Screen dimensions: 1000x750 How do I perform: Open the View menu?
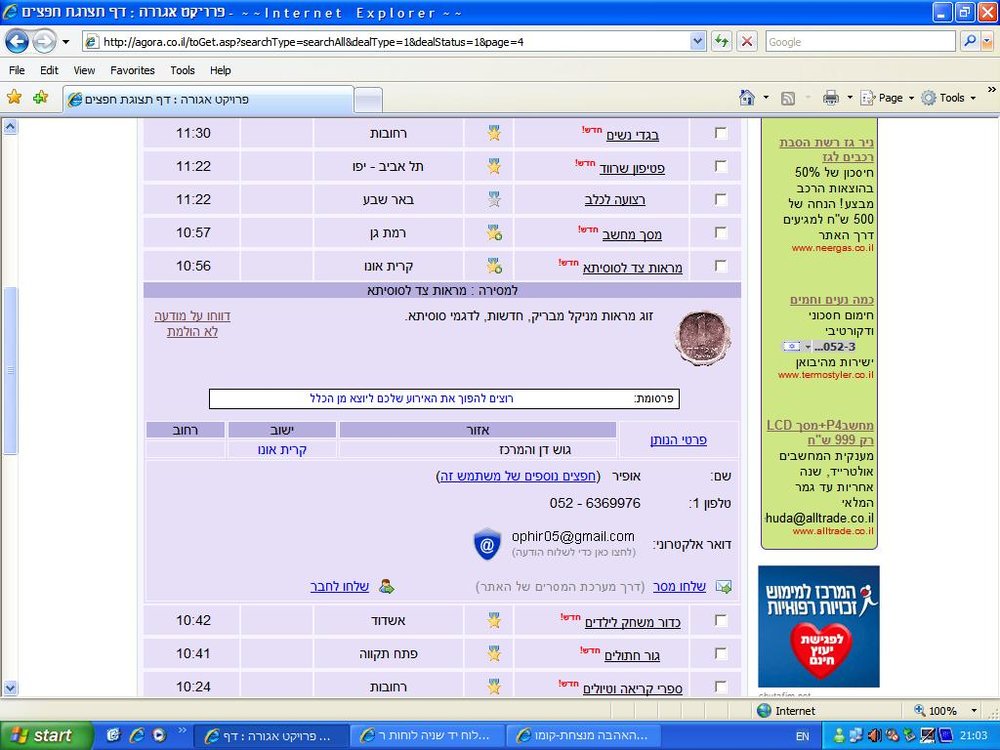point(84,70)
